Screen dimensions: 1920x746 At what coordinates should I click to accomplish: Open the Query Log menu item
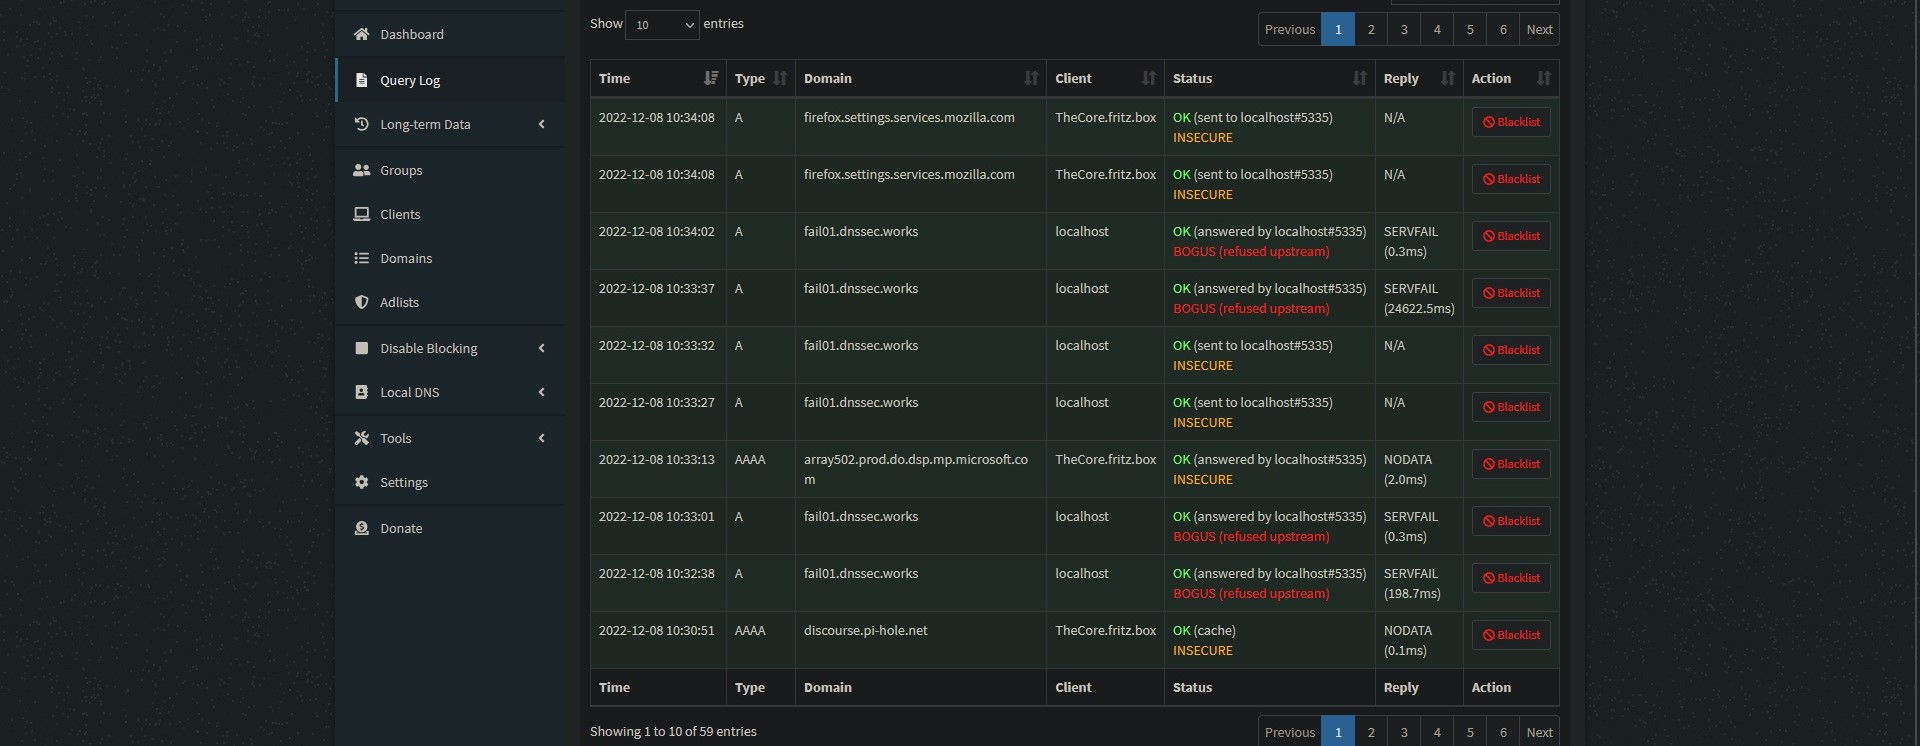[410, 80]
